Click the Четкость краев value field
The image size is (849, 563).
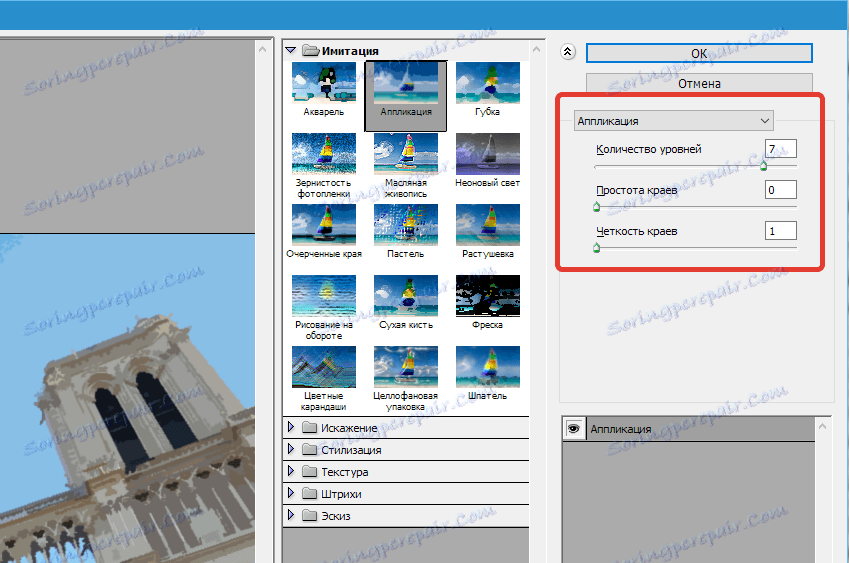780,231
